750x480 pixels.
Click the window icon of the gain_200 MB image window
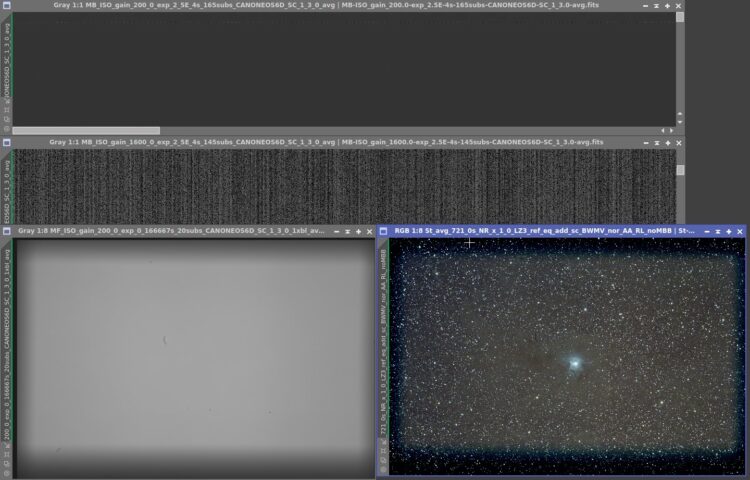7,6
